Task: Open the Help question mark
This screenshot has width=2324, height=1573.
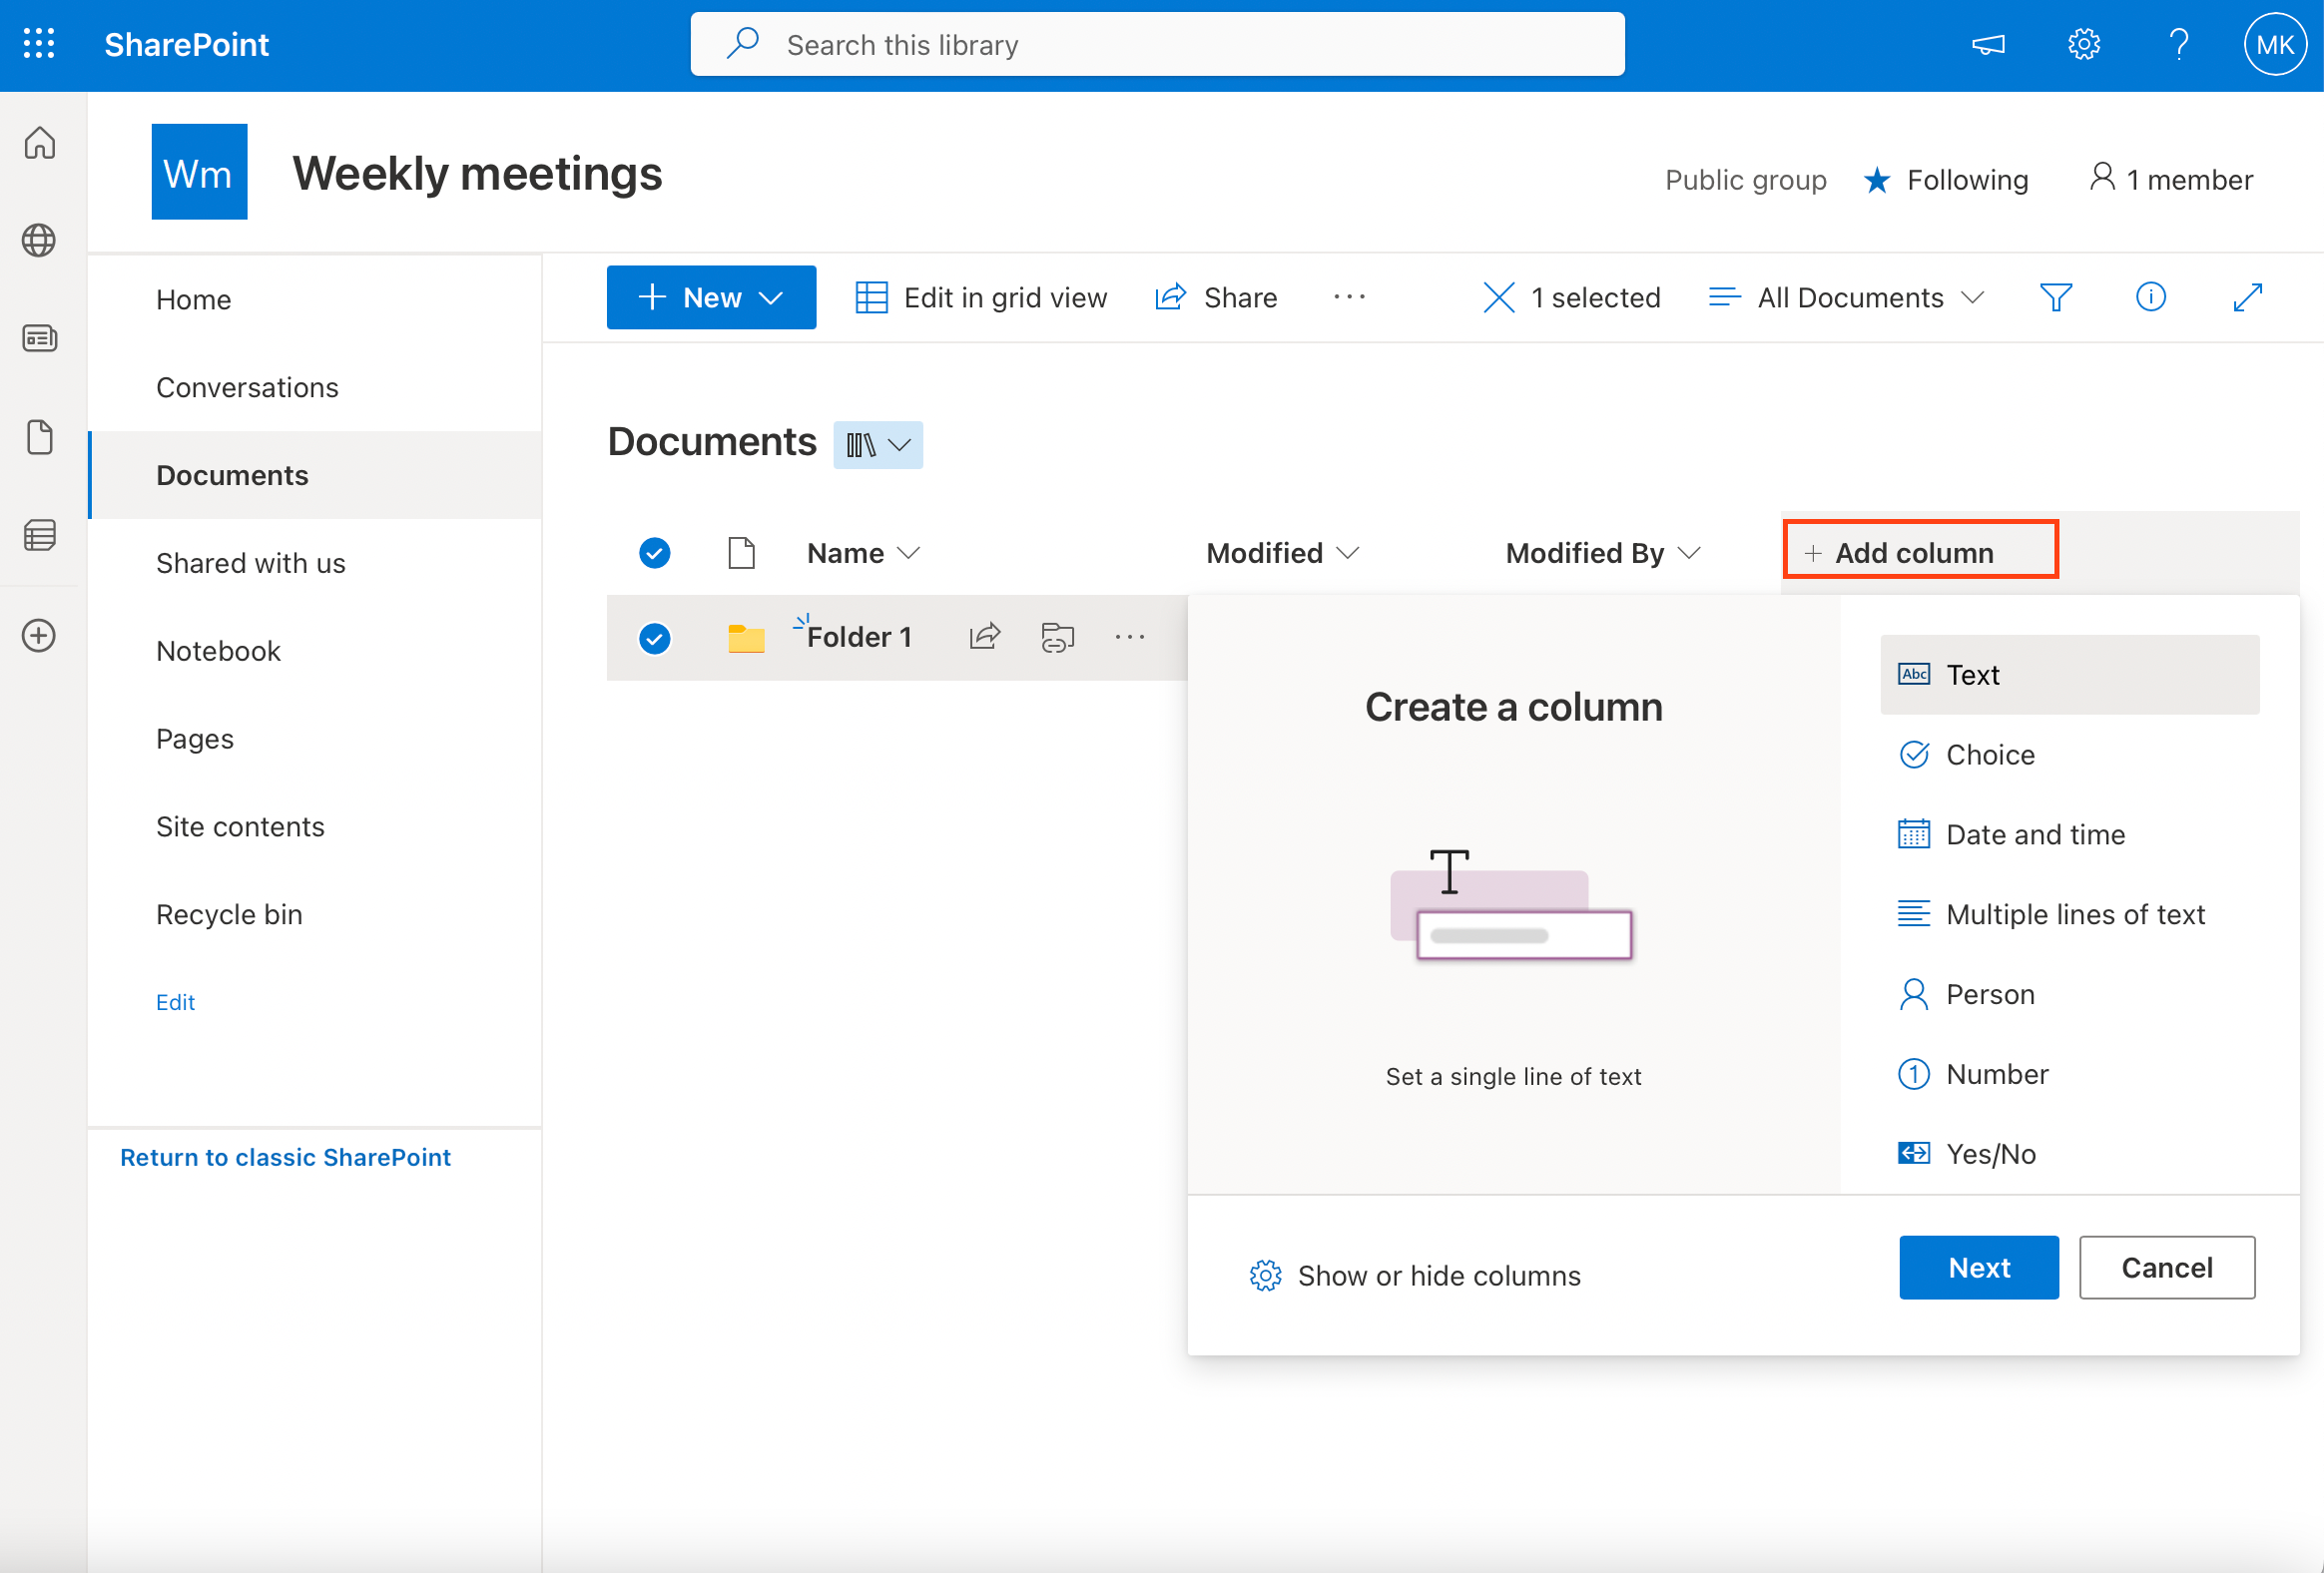Action: click(x=2179, y=44)
